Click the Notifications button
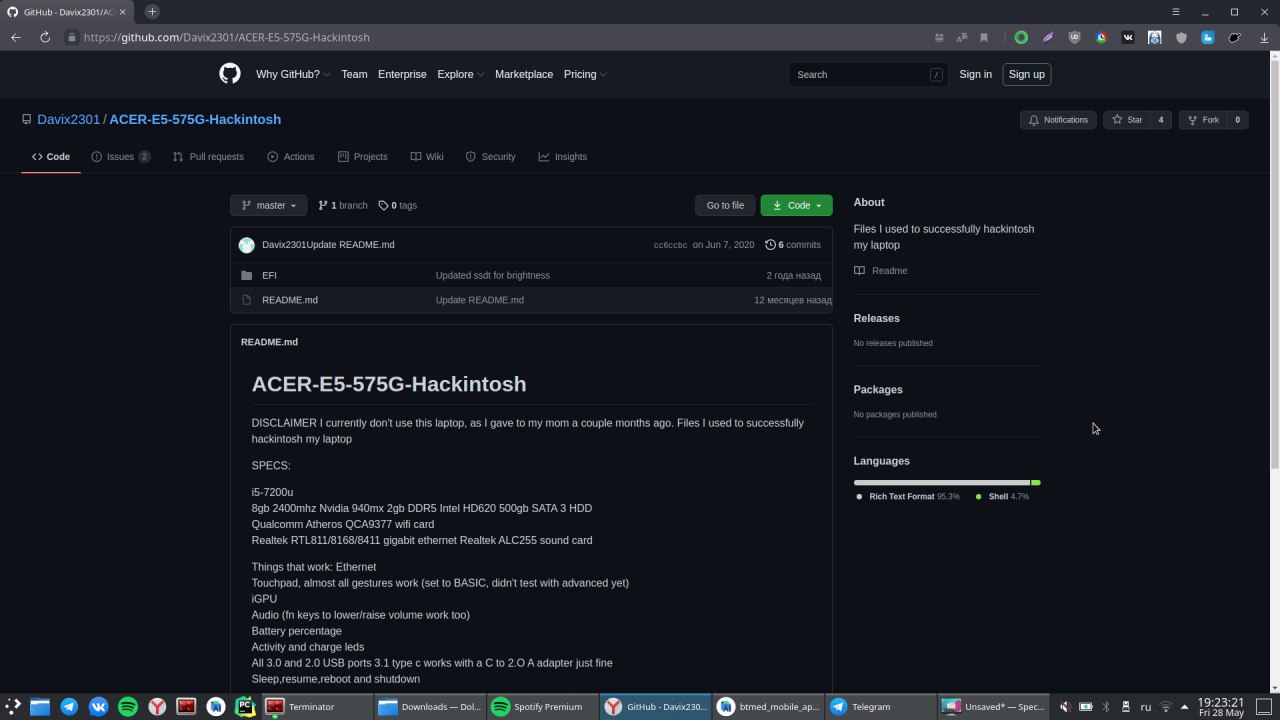The height and width of the screenshot is (720, 1280). [x=1058, y=120]
